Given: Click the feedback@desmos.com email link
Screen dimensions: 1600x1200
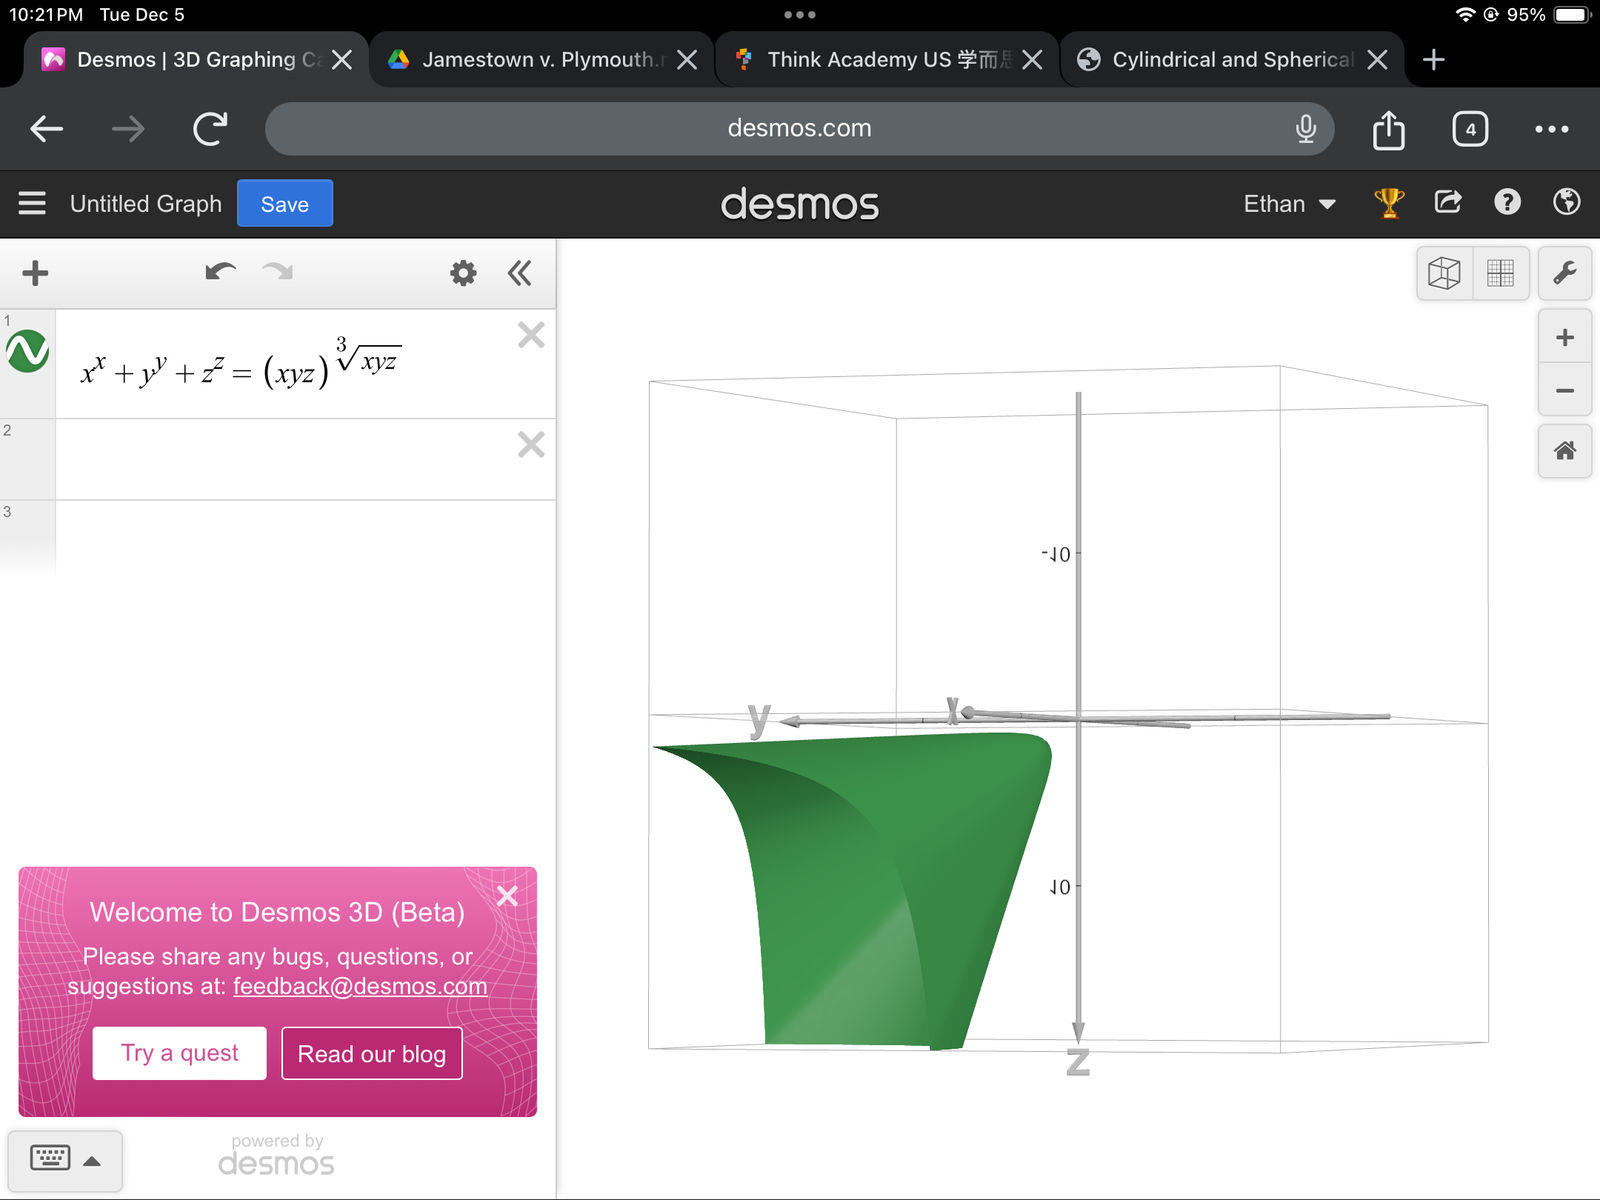Looking at the screenshot, I should [x=360, y=986].
